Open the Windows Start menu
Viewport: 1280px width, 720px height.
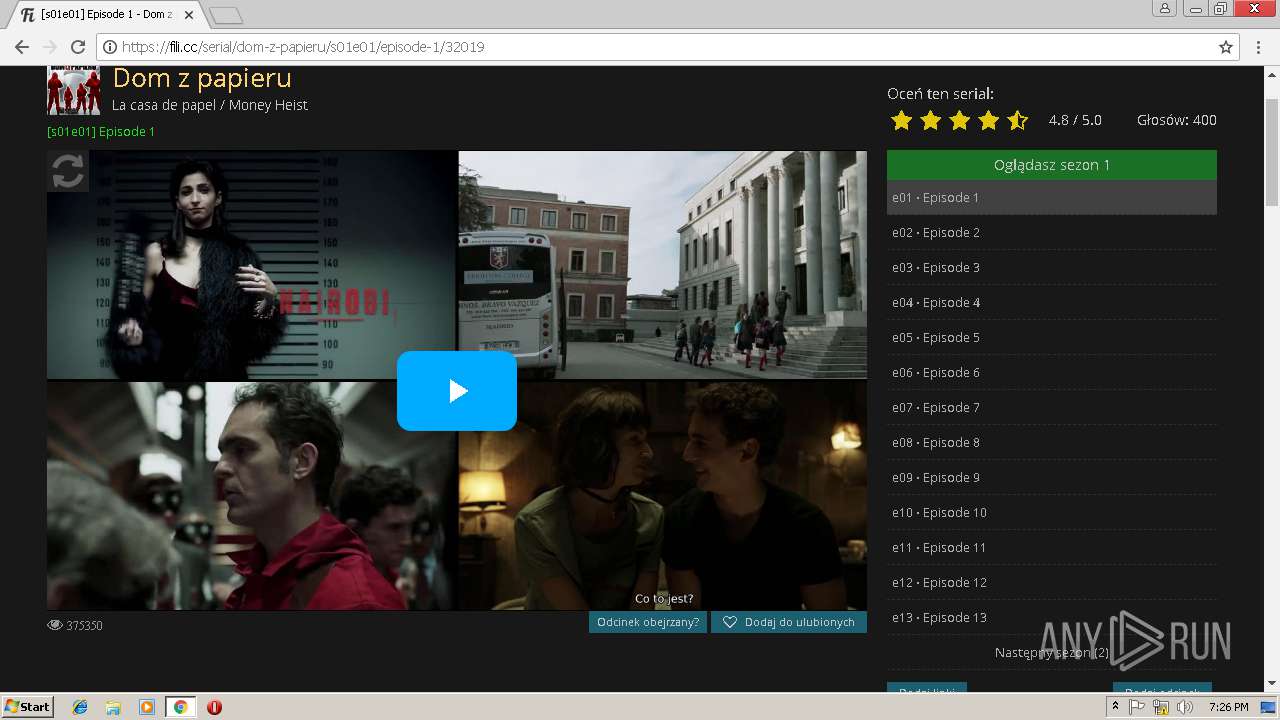coord(27,707)
